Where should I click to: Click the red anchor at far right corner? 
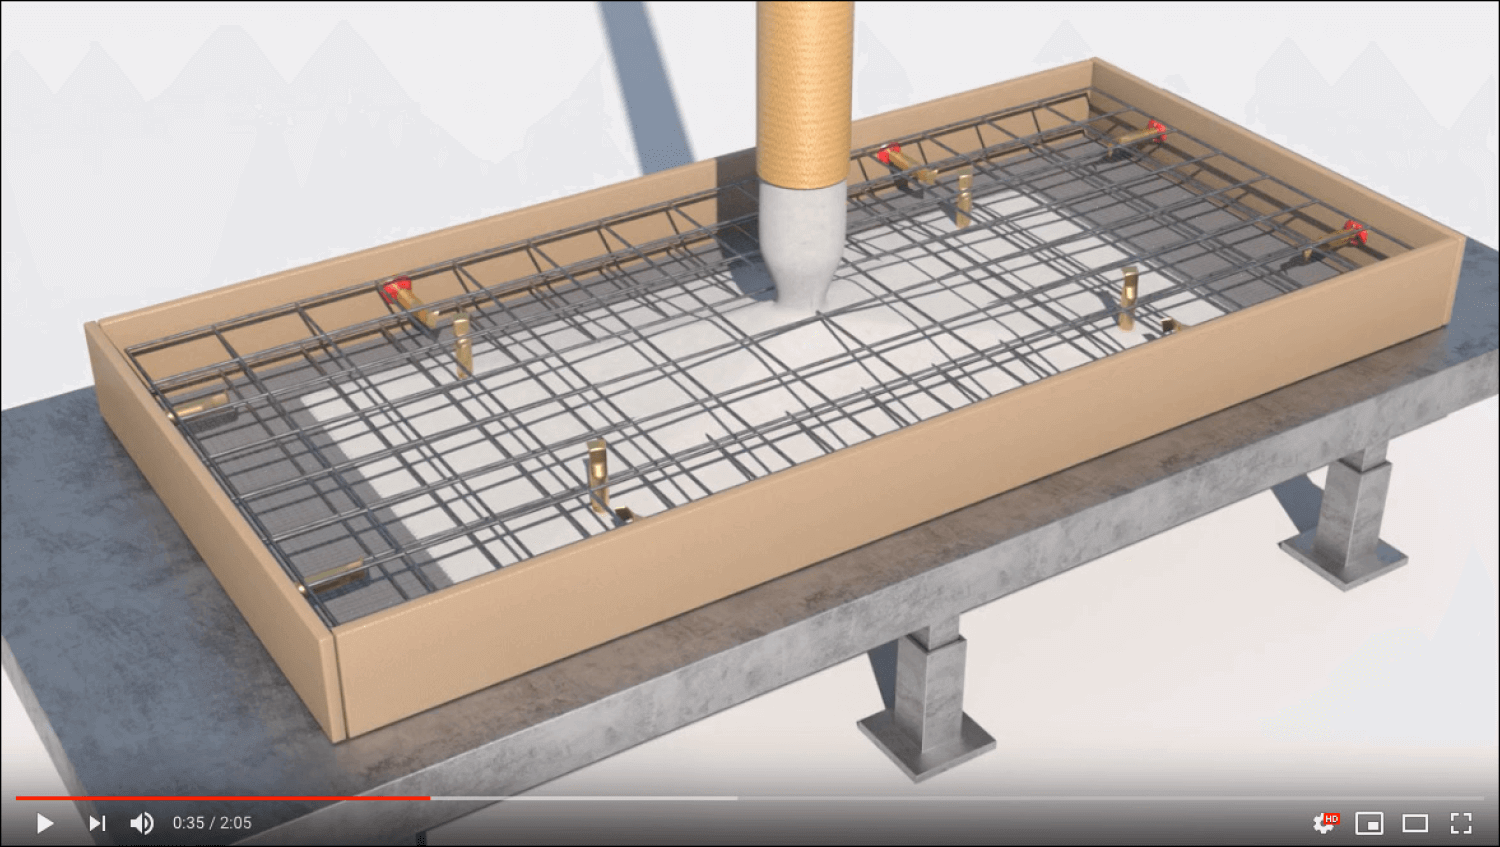tap(1355, 233)
